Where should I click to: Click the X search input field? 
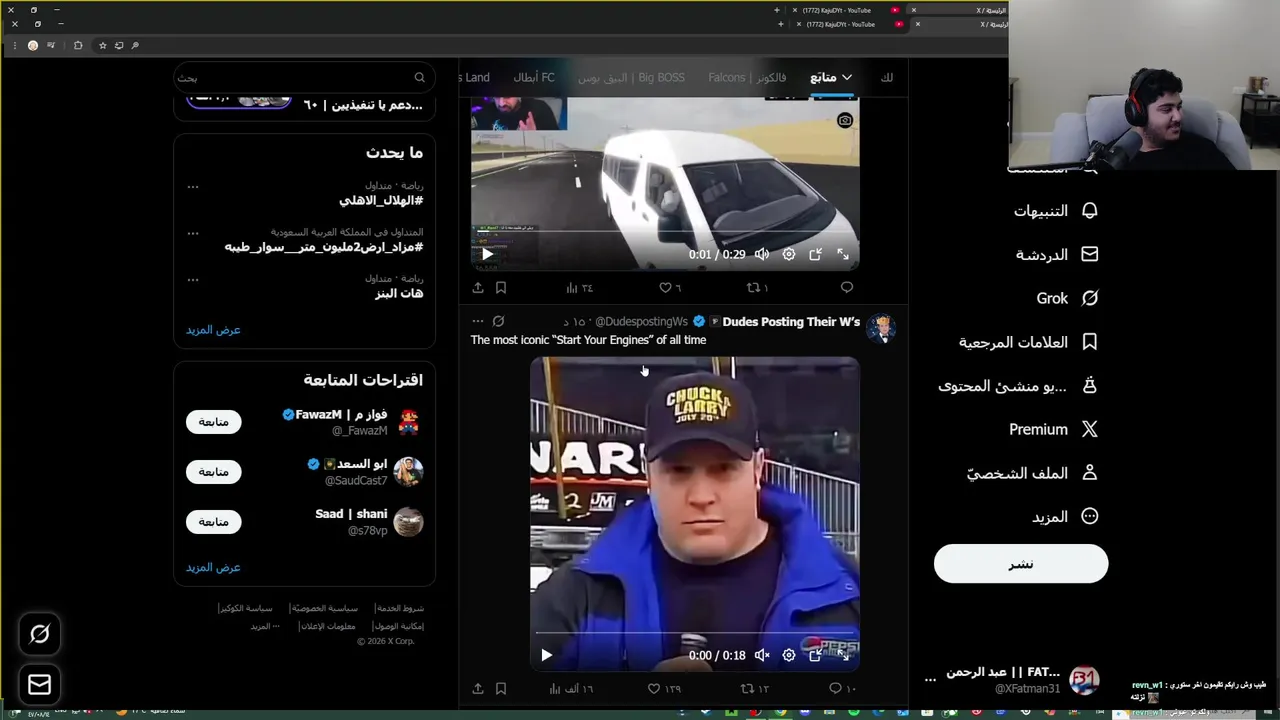pyautogui.click(x=305, y=77)
